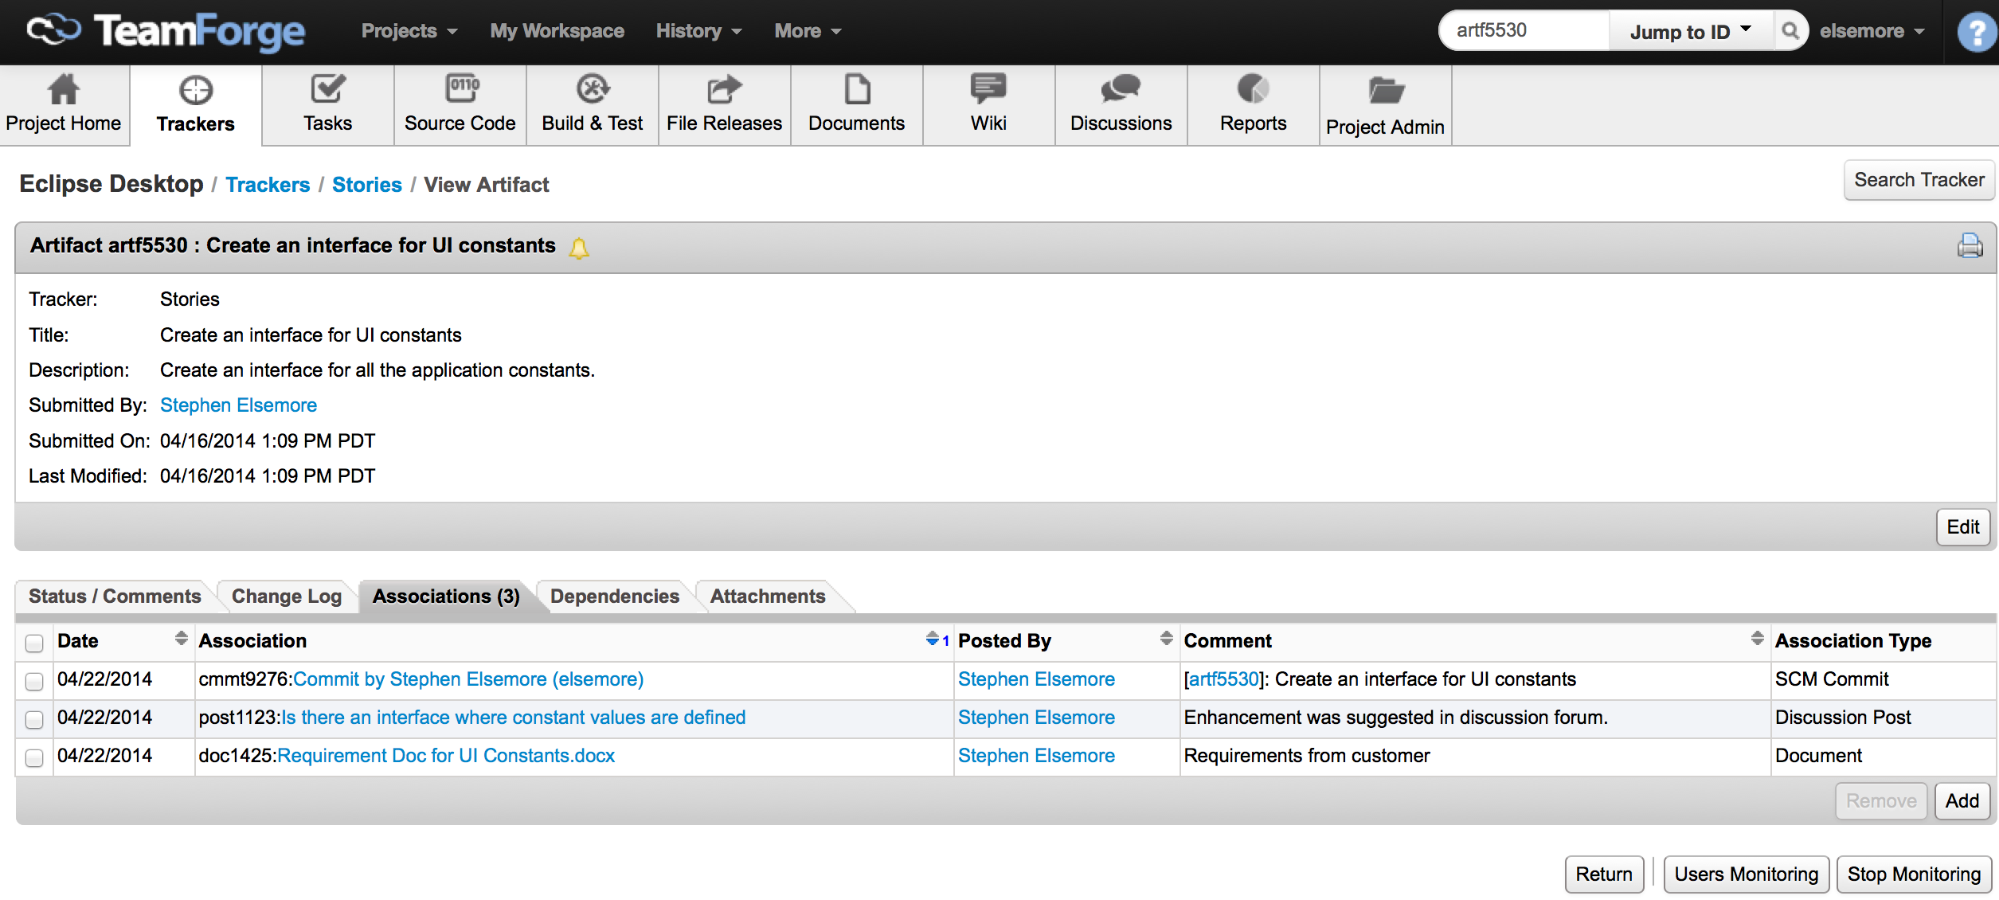Click the Edit button for the artifact
The width and height of the screenshot is (1999, 900).
pos(1962,527)
